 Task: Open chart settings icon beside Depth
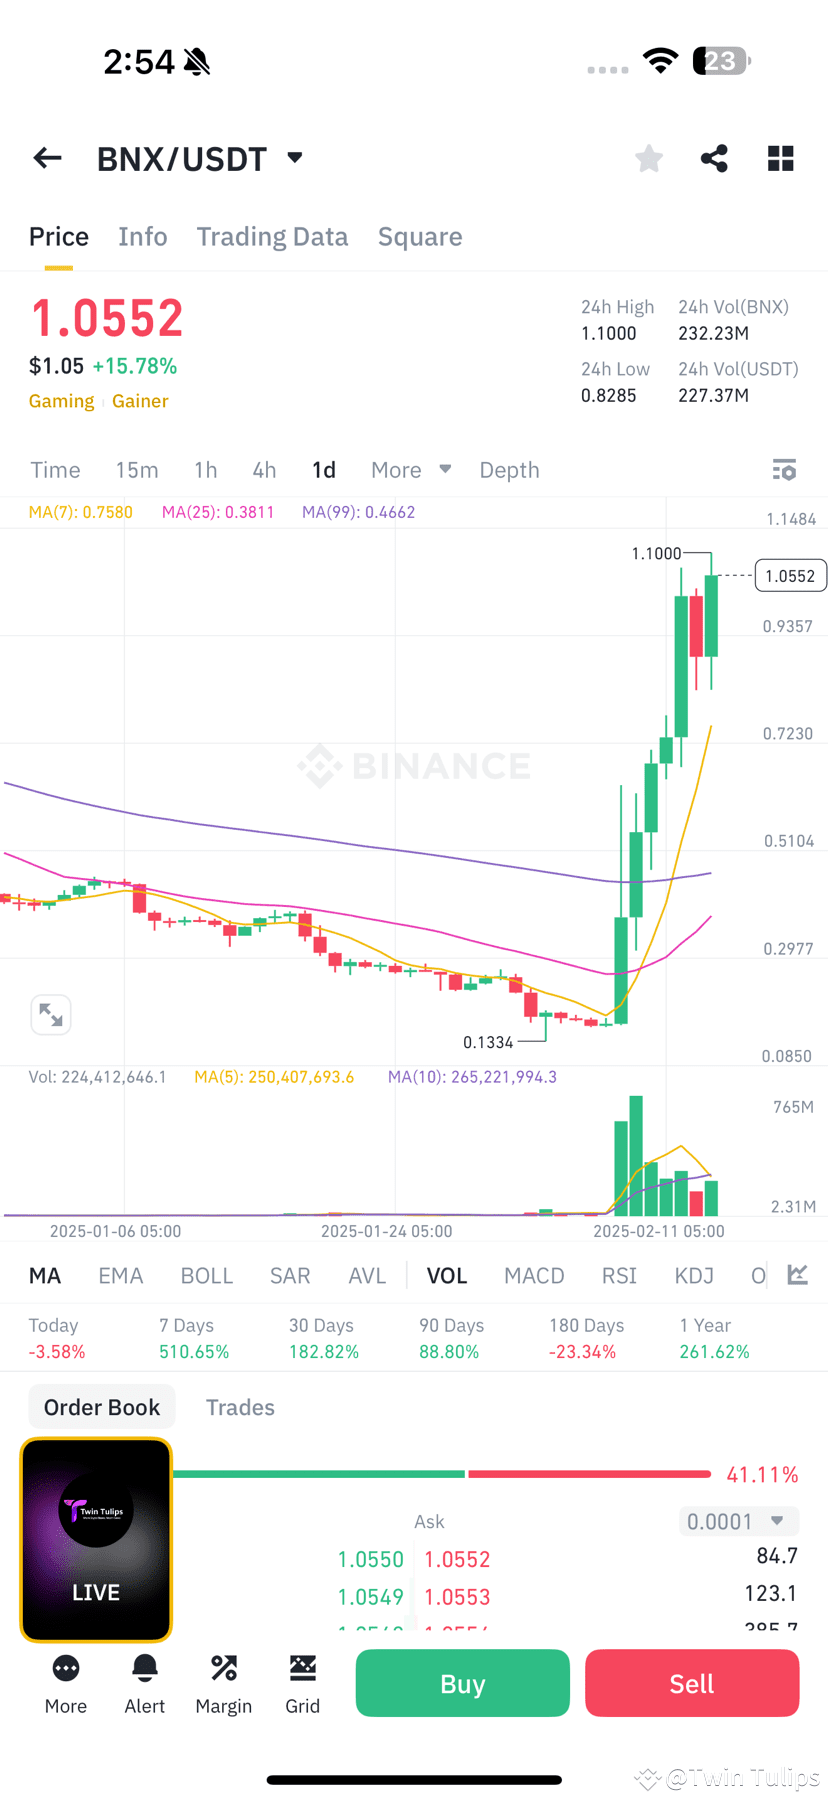[784, 469]
